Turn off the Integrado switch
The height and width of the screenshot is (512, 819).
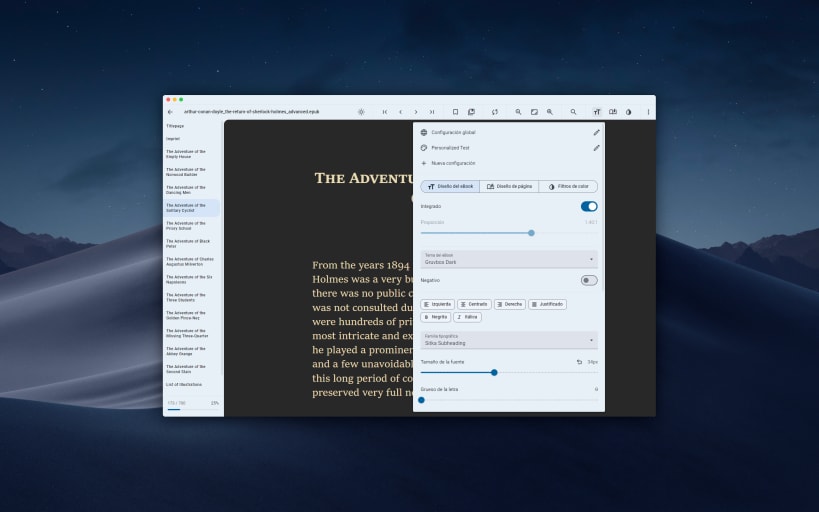coord(589,206)
